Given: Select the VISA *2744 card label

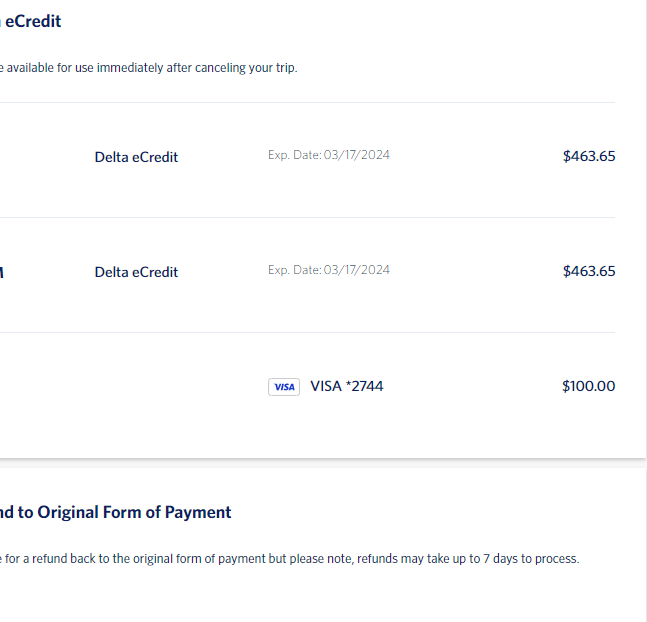Looking at the screenshot, I should 347,386.
